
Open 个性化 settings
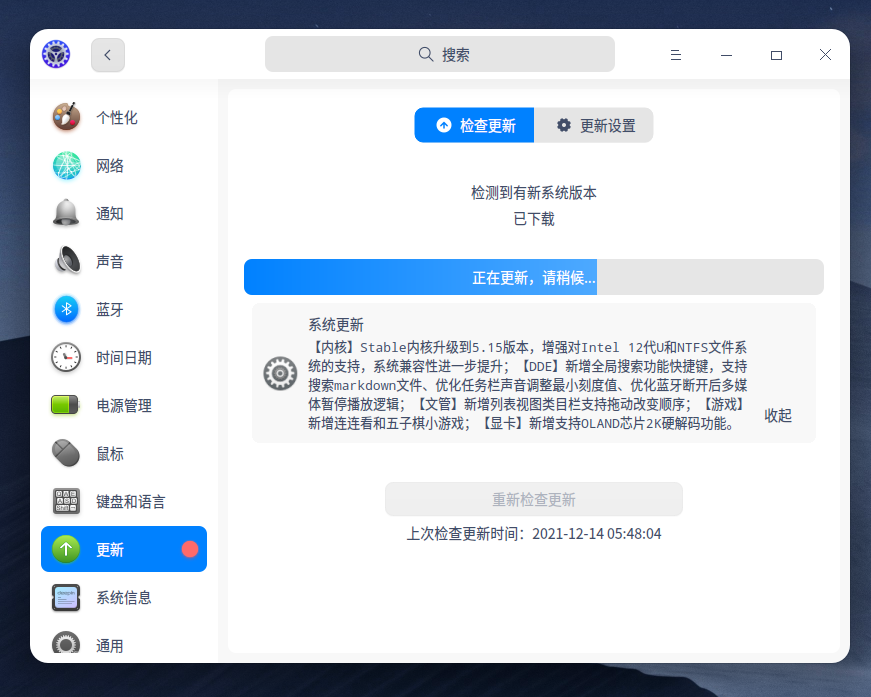(x=124, y=117)
